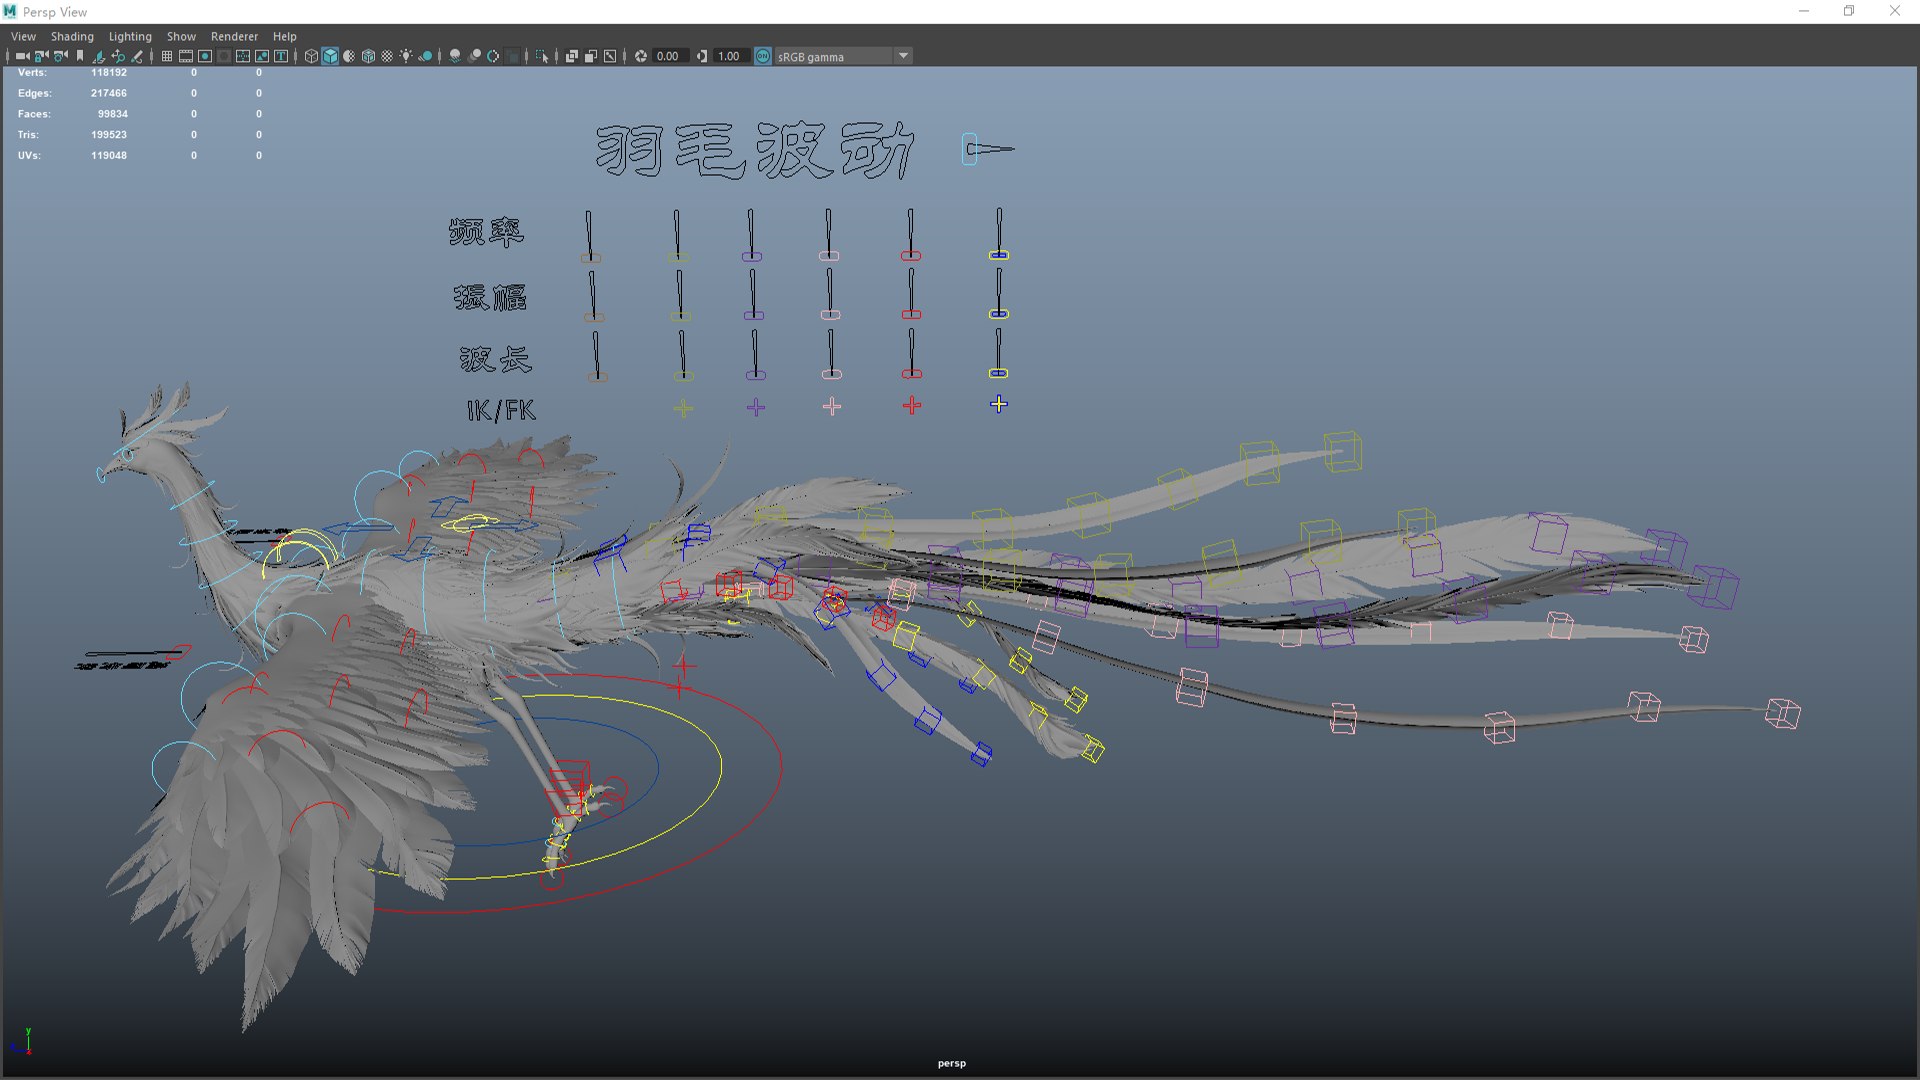Click the camera Bookmarks icon
This screenshot has width=1920, height=1080.
80,56
